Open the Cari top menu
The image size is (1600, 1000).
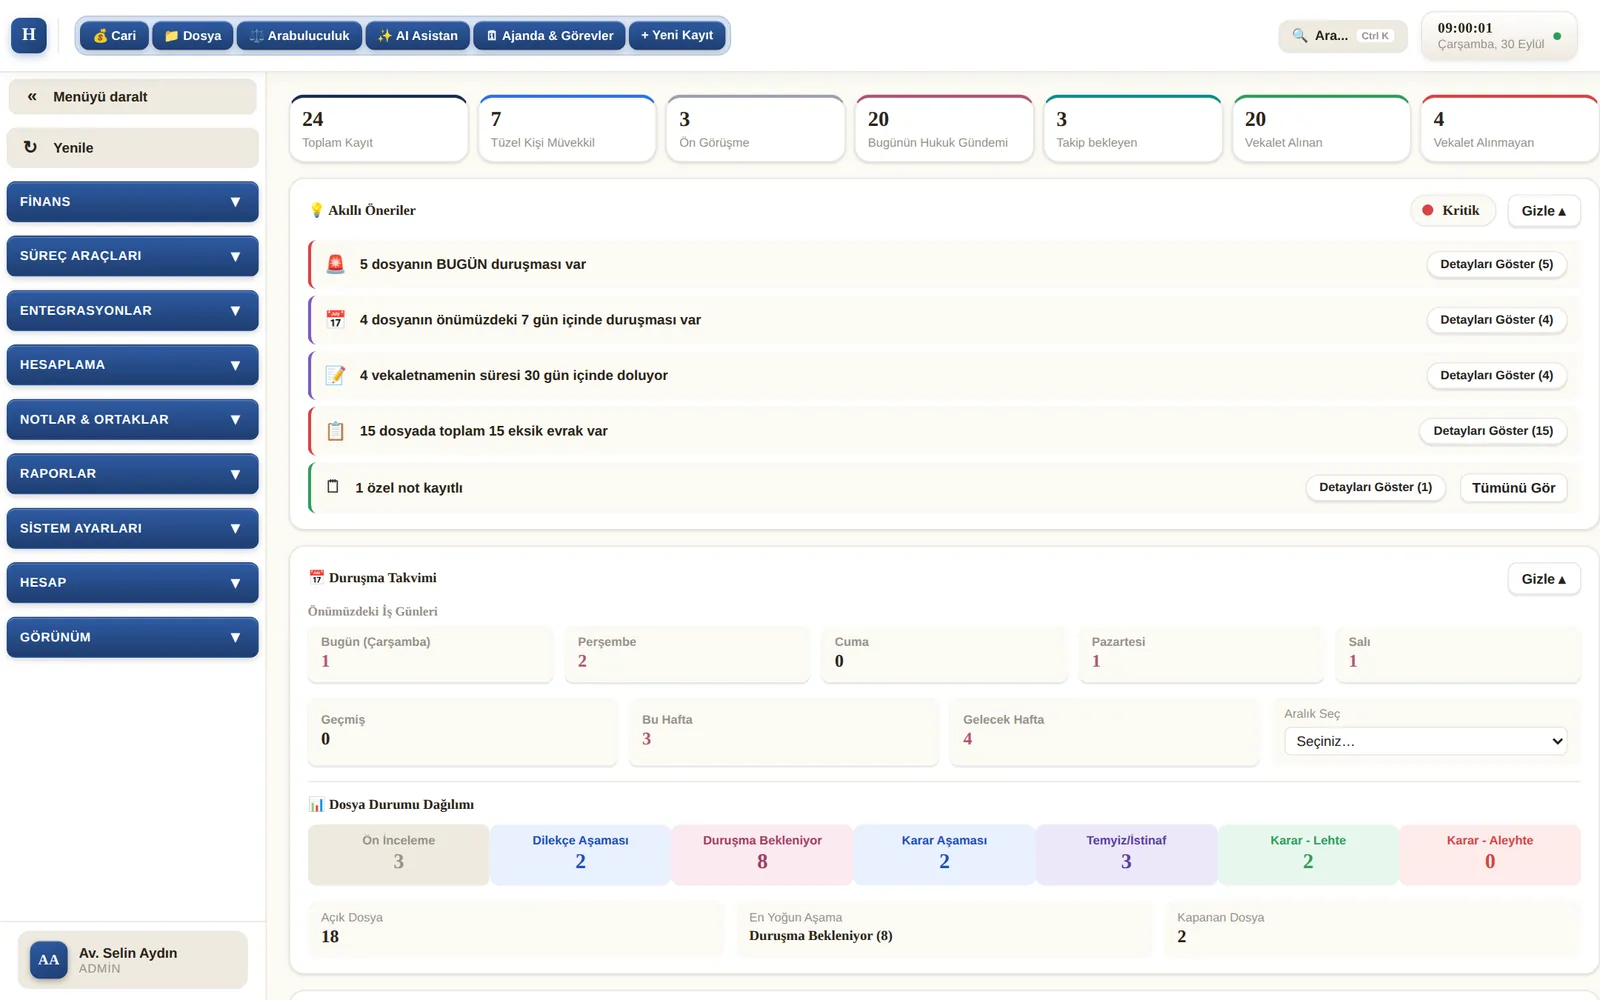(114, 36)
